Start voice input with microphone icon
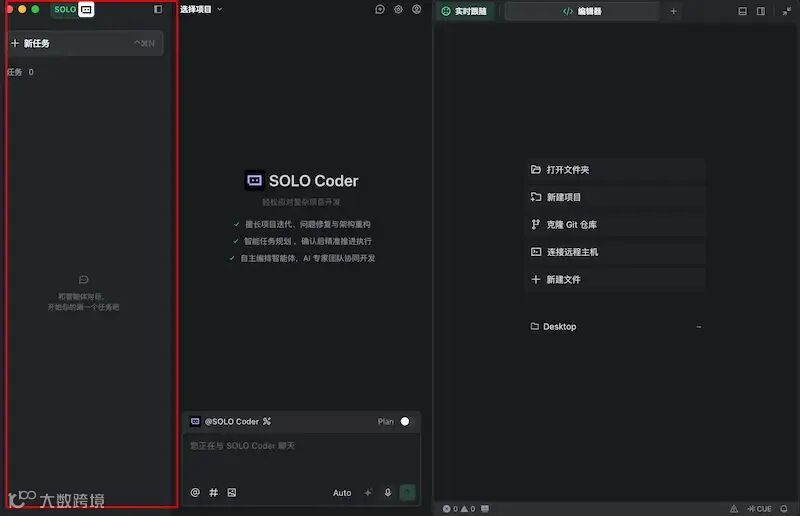Image resolution: width=800 pixels, height=516 pixels. 388,493
